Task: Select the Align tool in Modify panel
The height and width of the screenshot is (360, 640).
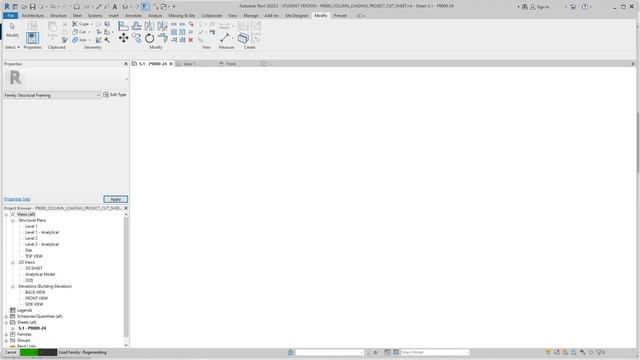Action: (x=123, y=26)
